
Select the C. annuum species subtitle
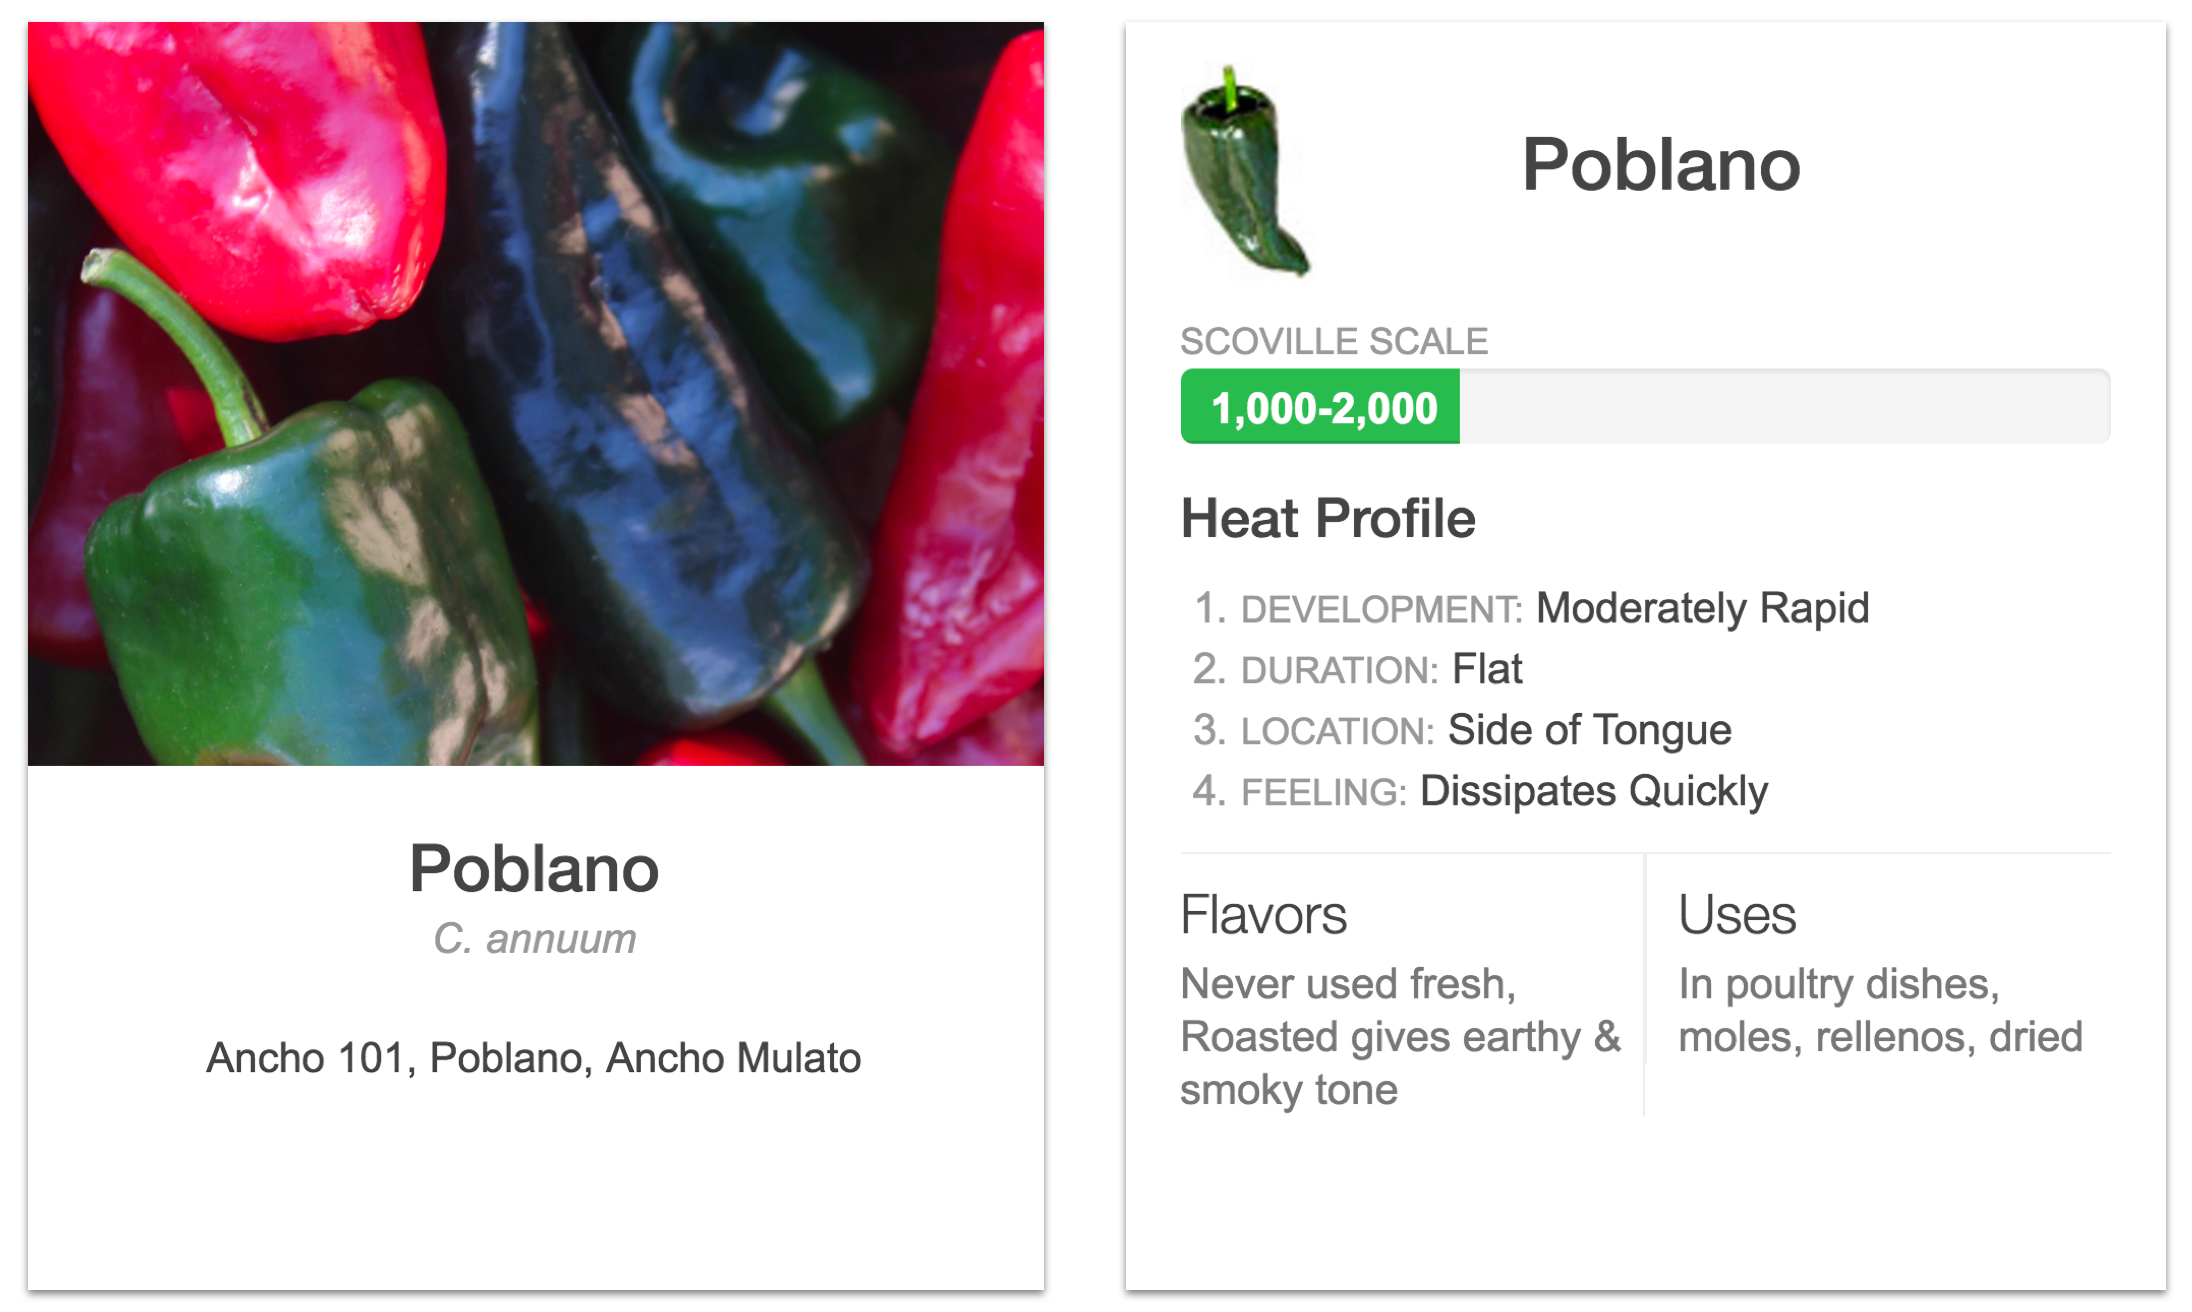(x=534, y=939)
